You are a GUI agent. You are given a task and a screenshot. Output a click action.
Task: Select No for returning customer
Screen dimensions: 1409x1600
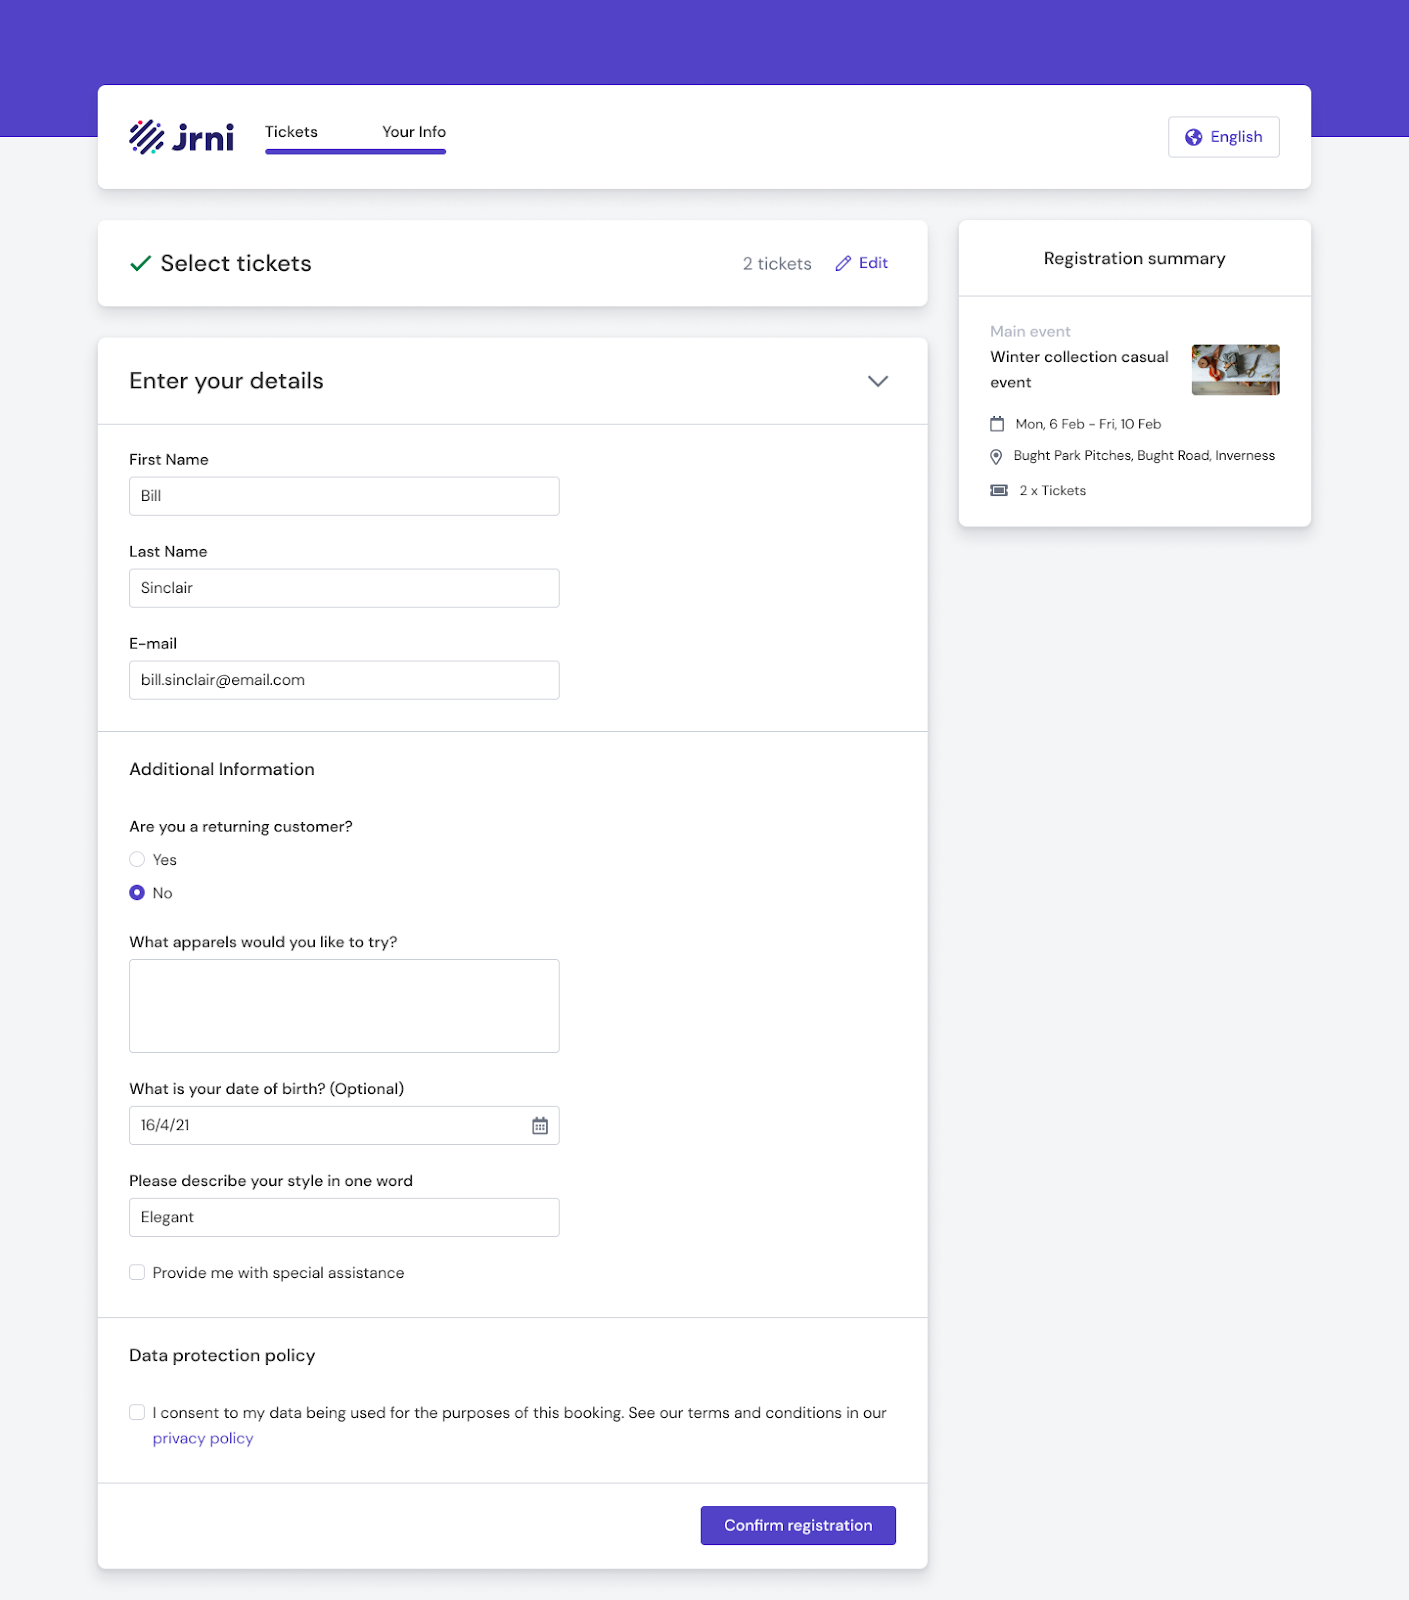[137, 892]
